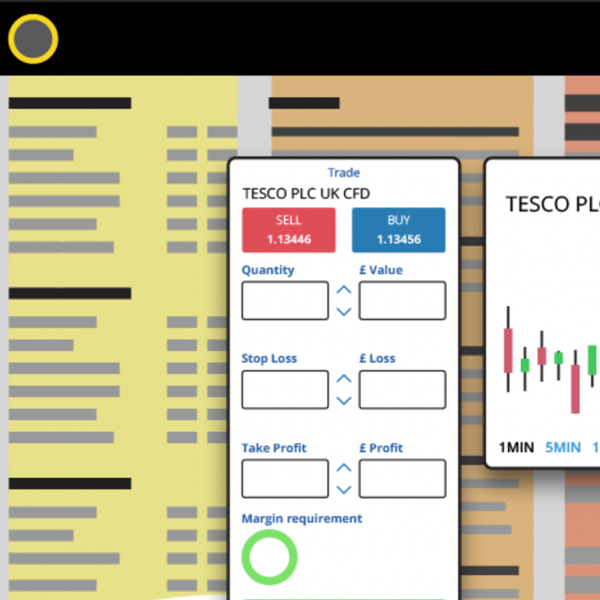Image resolution: width=600 pixels, height=600 pixels.
Task: Lower Take Profit using down chevron
Action: pyautogui.click(x=344, y=490)
